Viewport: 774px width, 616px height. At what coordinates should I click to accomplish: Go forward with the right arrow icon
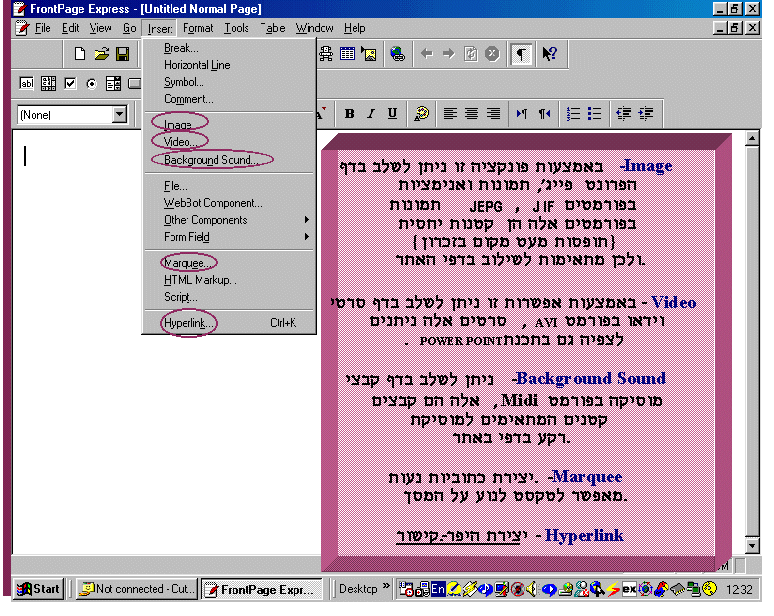[448, 53]
